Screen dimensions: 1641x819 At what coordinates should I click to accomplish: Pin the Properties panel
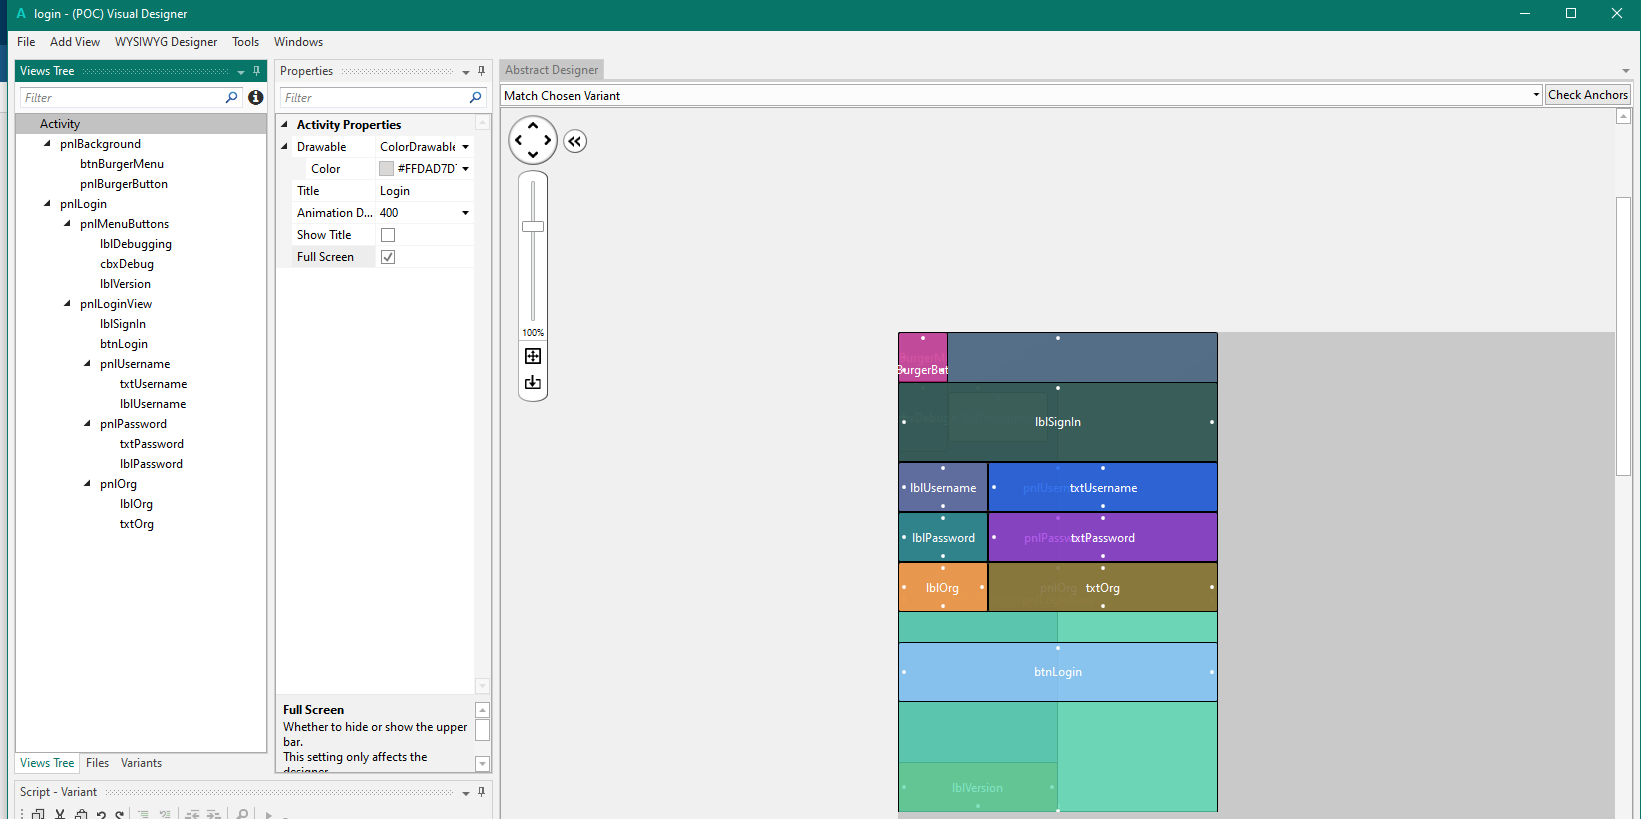(x=481, y=71)
